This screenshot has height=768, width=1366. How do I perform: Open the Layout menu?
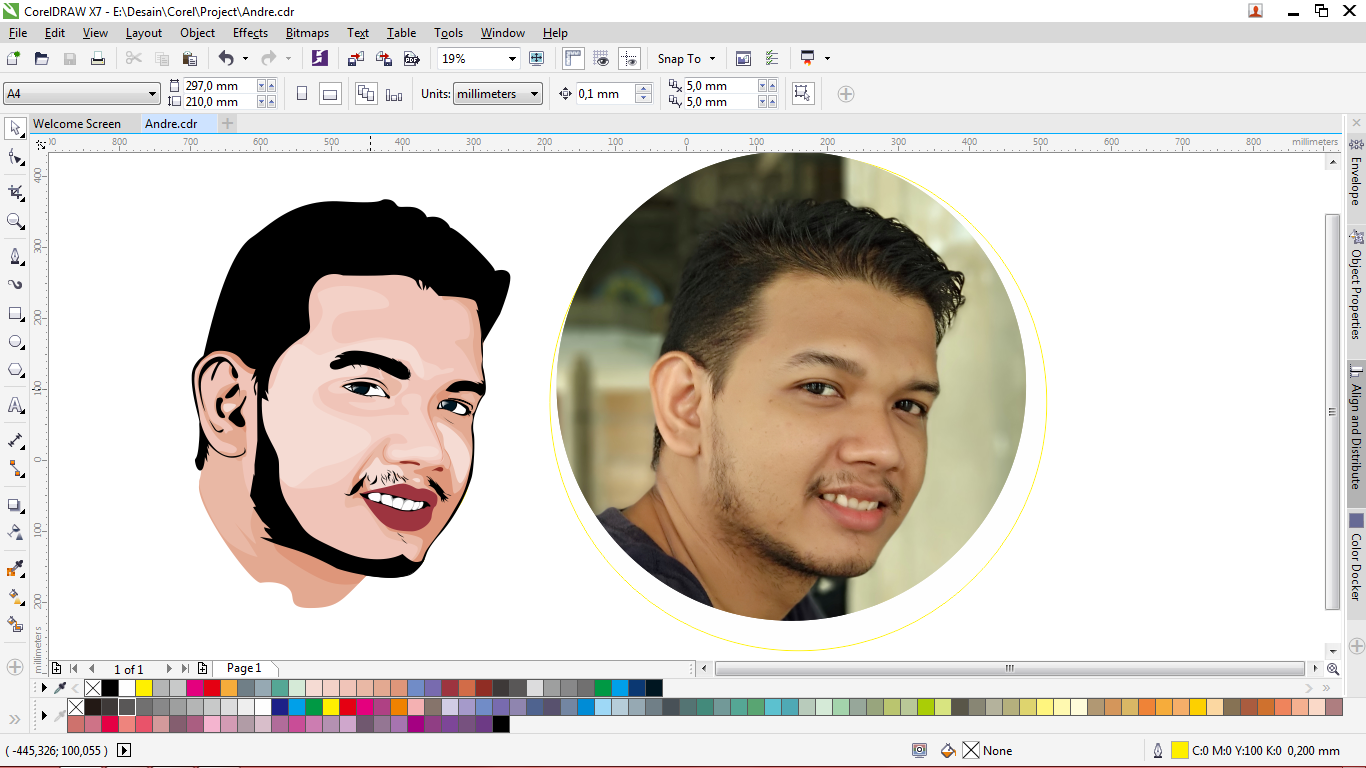(x=144, y=33)
